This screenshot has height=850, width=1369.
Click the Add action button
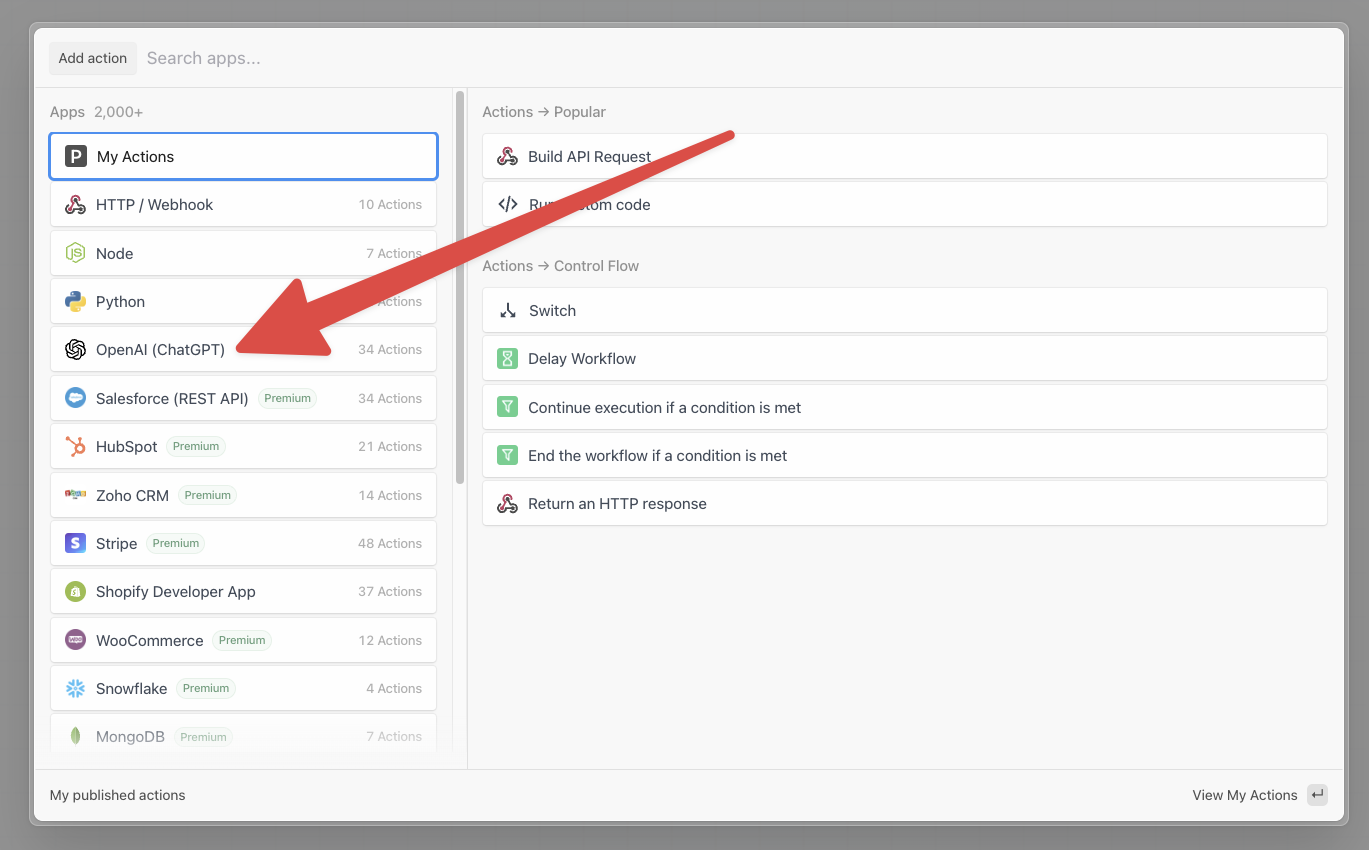click(x=93, y=58)
